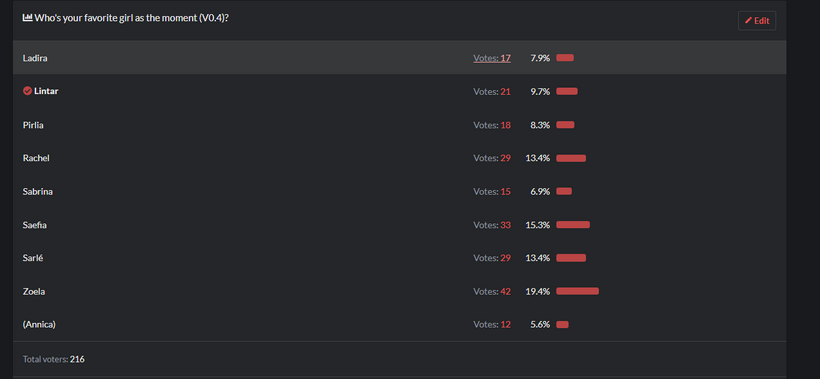Image resolution: width=820 pixels, height=379 pixels.
Task: Select the Pirlia poll option
Action: (x=400, y=125)
